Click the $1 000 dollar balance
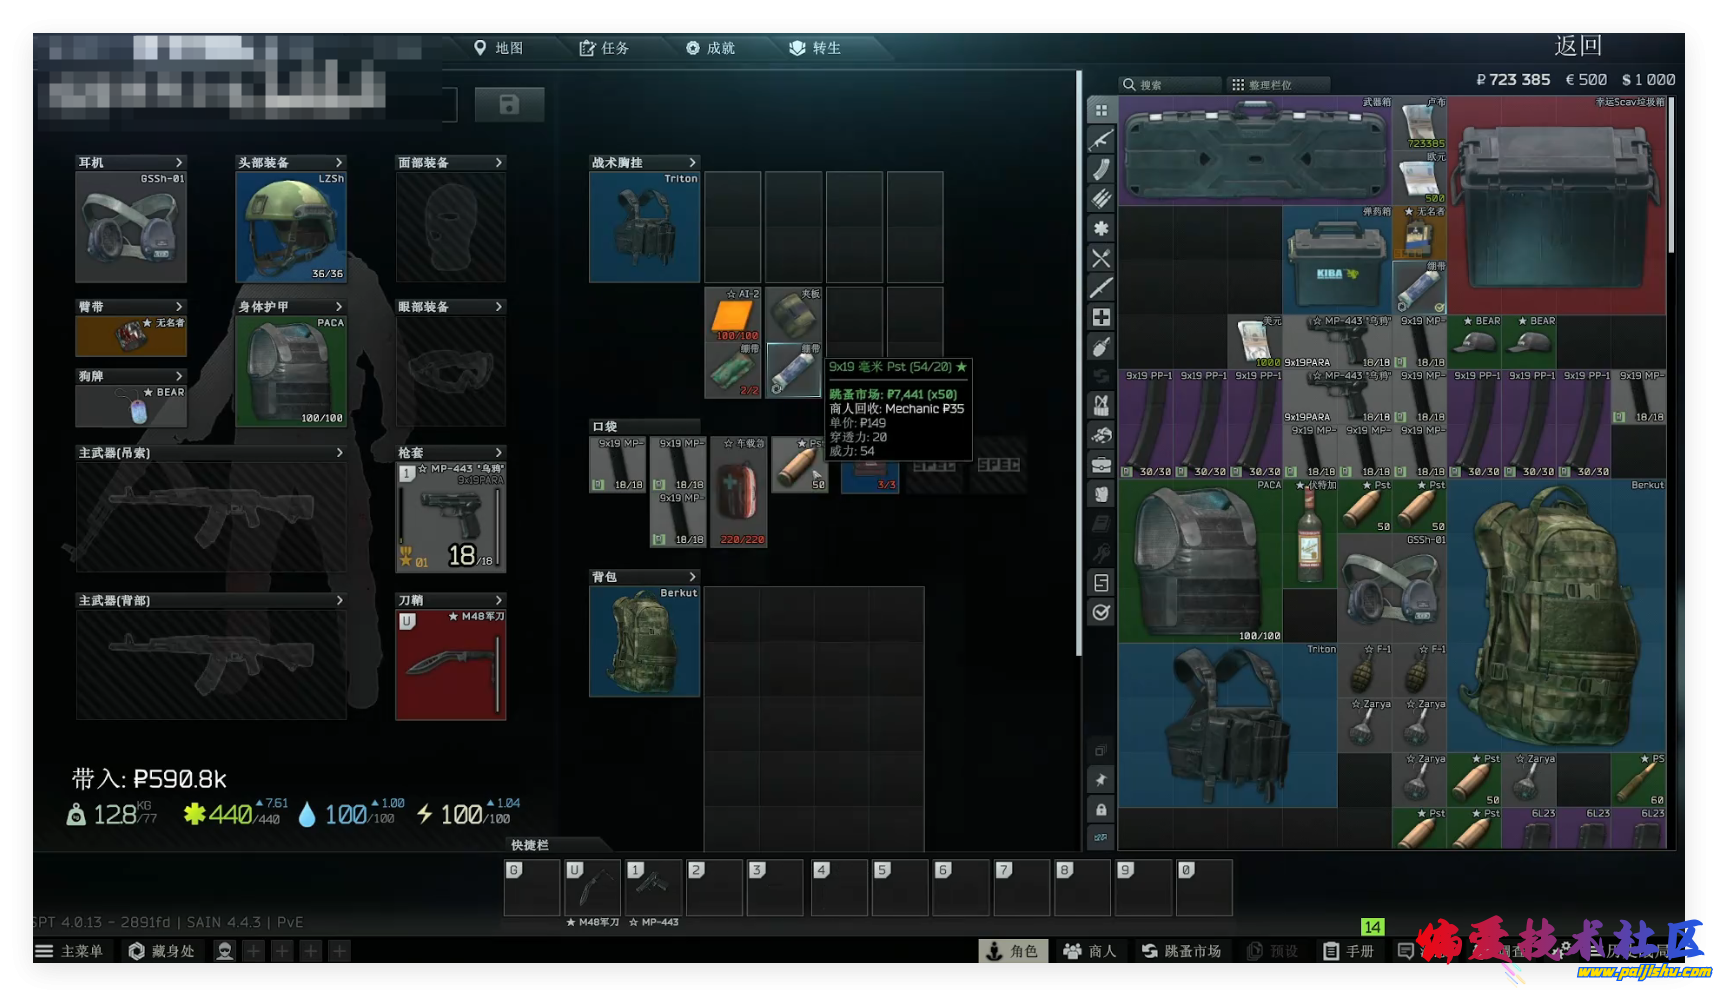1718x996 pixels. click(x=1648, y=80)
